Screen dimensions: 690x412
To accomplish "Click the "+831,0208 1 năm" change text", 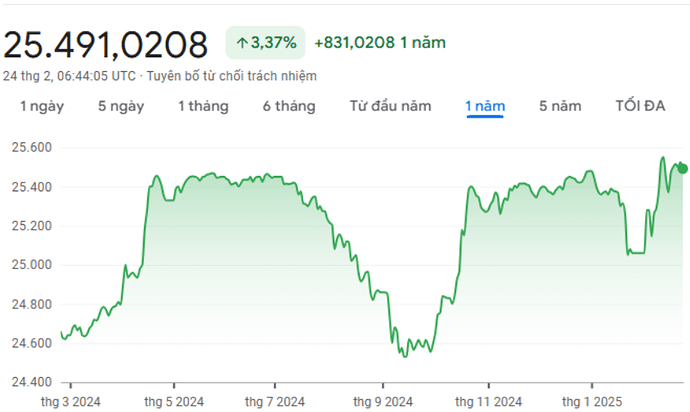I will (380, 43).
